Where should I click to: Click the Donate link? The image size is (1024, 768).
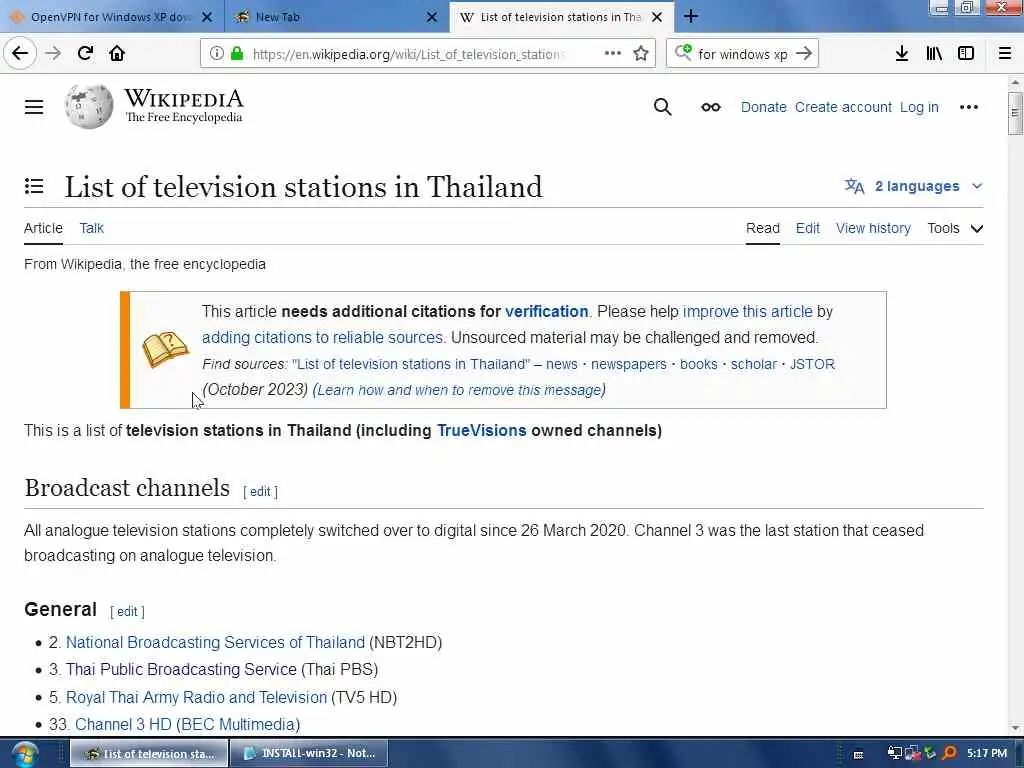pos(763,107)
